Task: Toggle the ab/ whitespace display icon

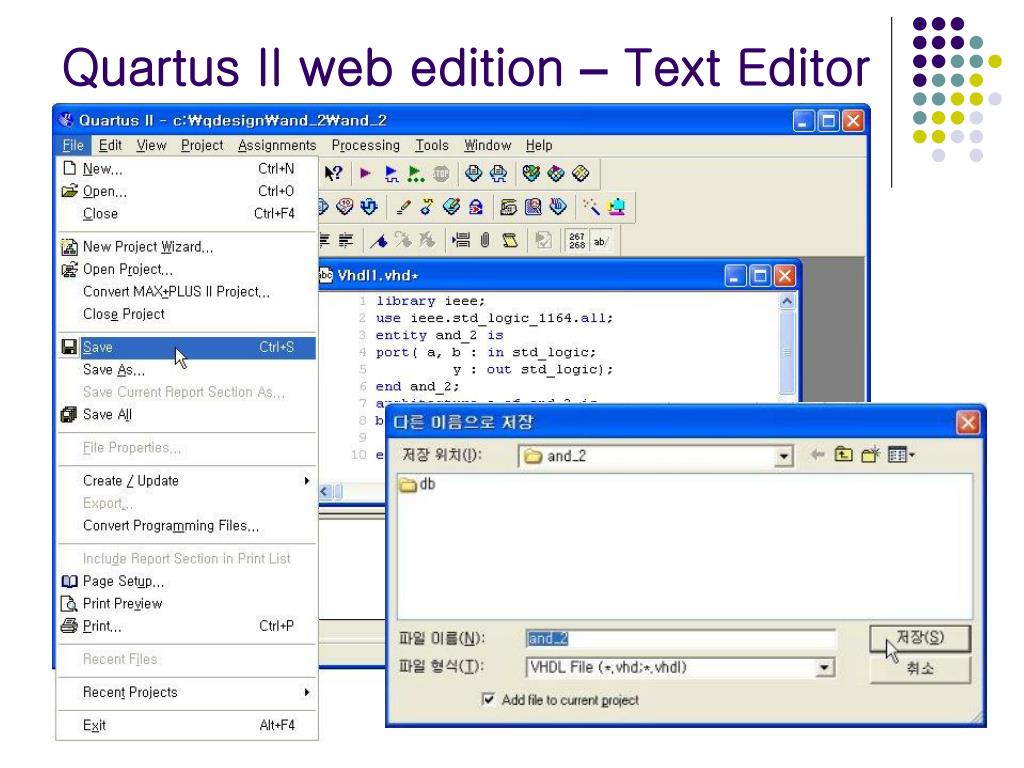Action: pyautogui.click(x=601, y=241)
